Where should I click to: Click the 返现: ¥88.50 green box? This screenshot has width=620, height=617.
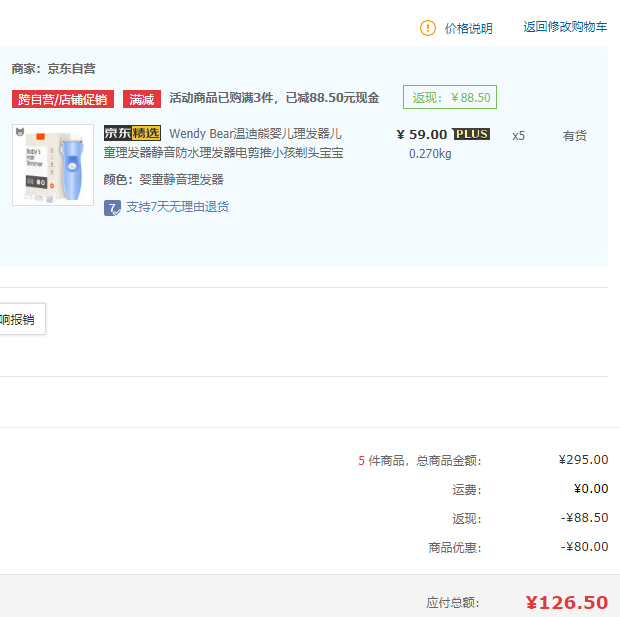point(450,97)
